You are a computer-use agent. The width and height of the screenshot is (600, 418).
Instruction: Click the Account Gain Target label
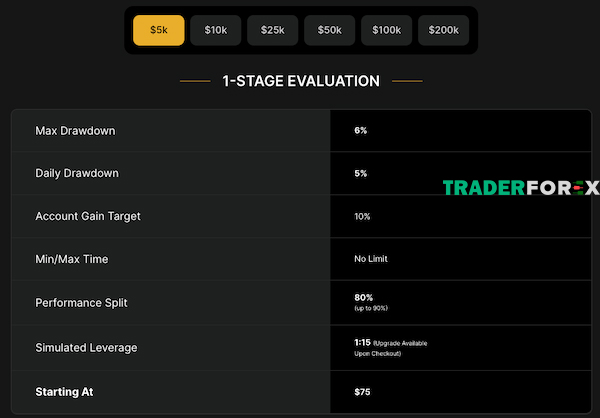[x=90, y=216]
